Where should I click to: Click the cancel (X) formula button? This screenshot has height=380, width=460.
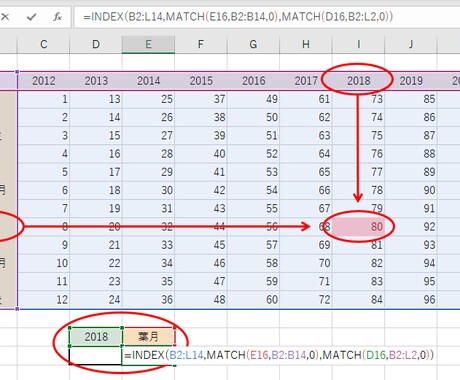[5, 17]
